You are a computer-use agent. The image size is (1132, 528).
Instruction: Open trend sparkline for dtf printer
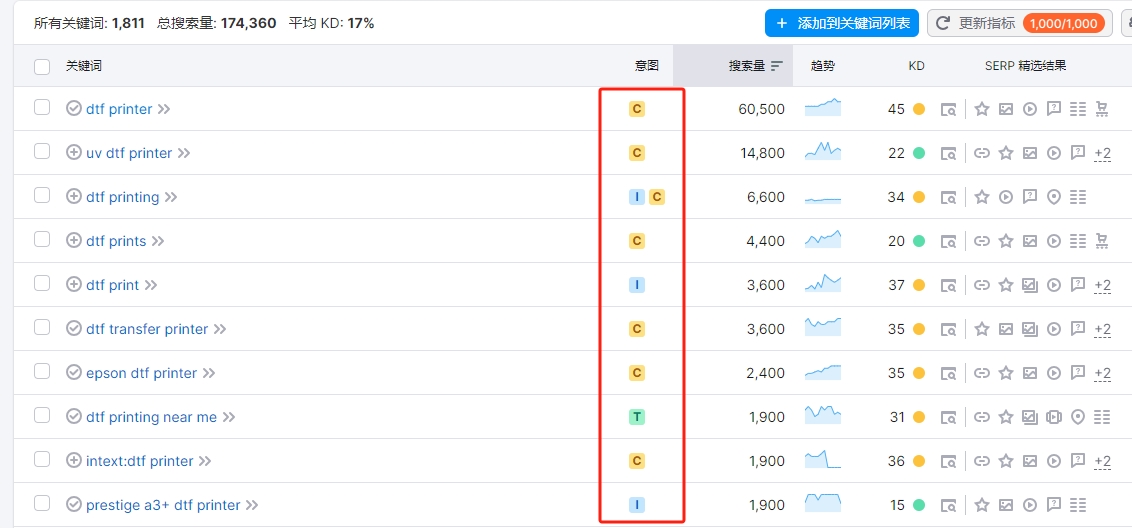pyautogui.click(x=823, y=108)
